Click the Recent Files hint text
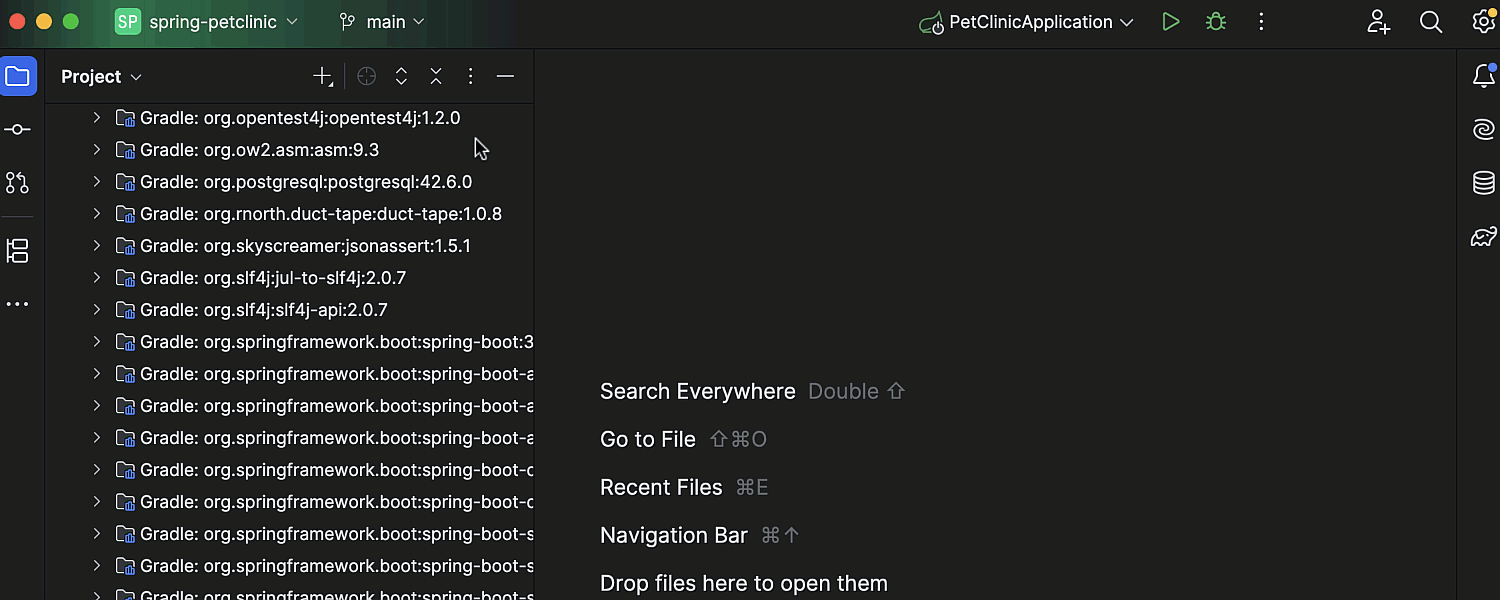 661,487
